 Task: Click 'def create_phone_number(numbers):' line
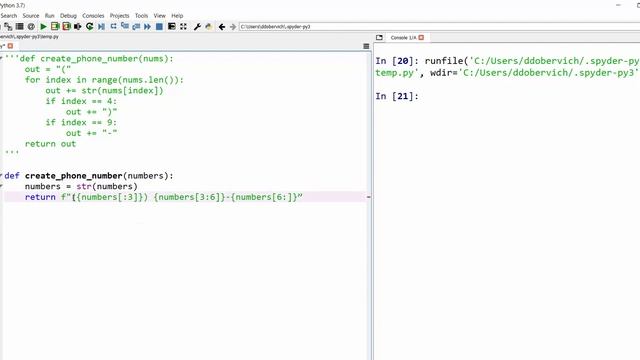pos(89,176)
